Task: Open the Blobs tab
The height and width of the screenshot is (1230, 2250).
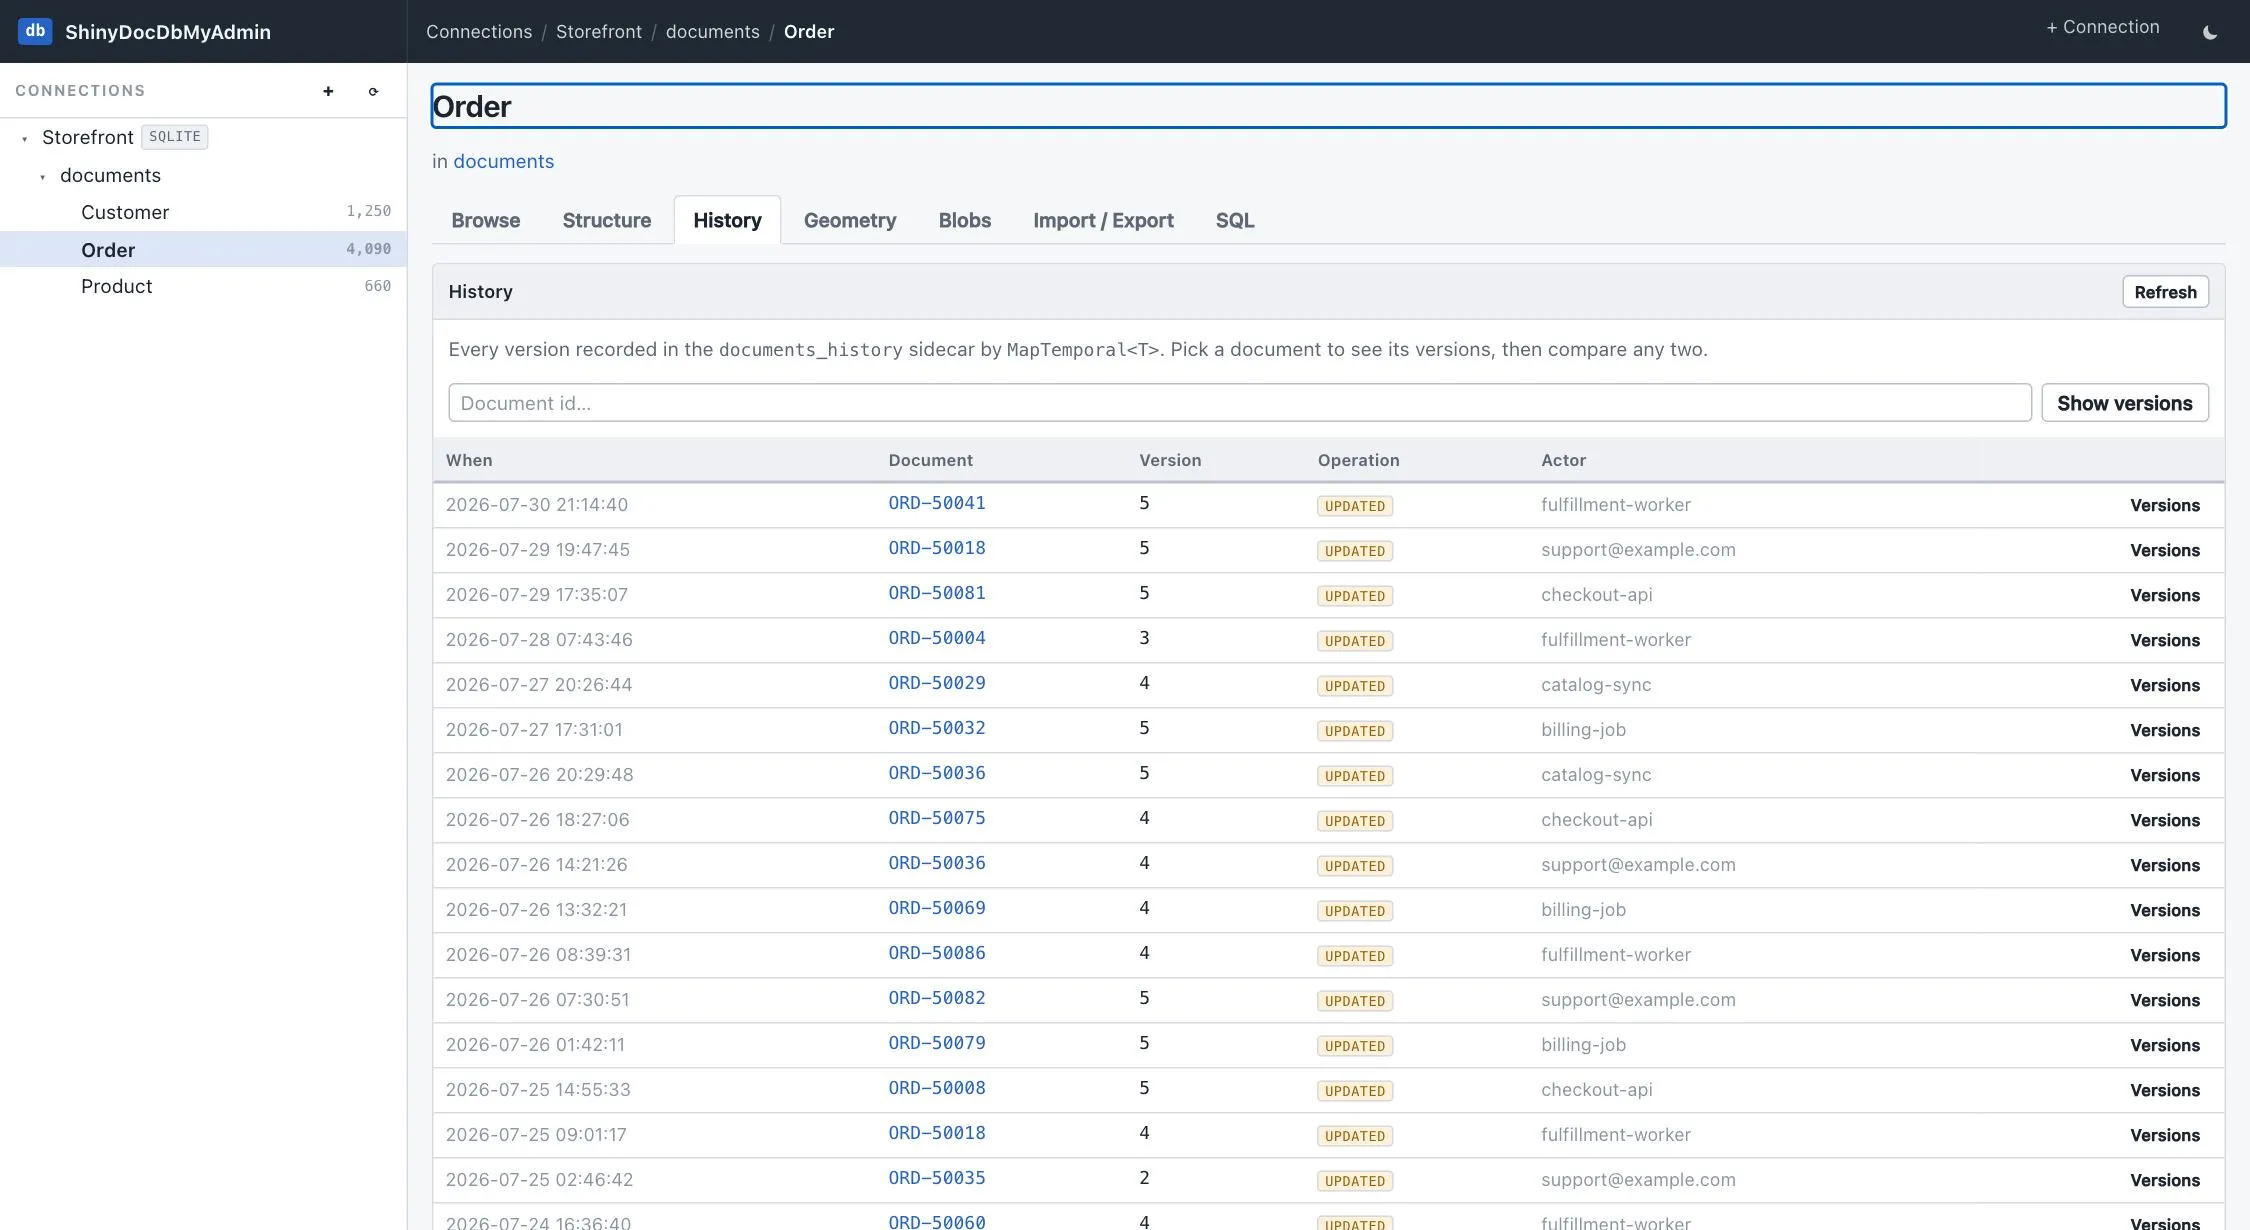Action: 964,220
